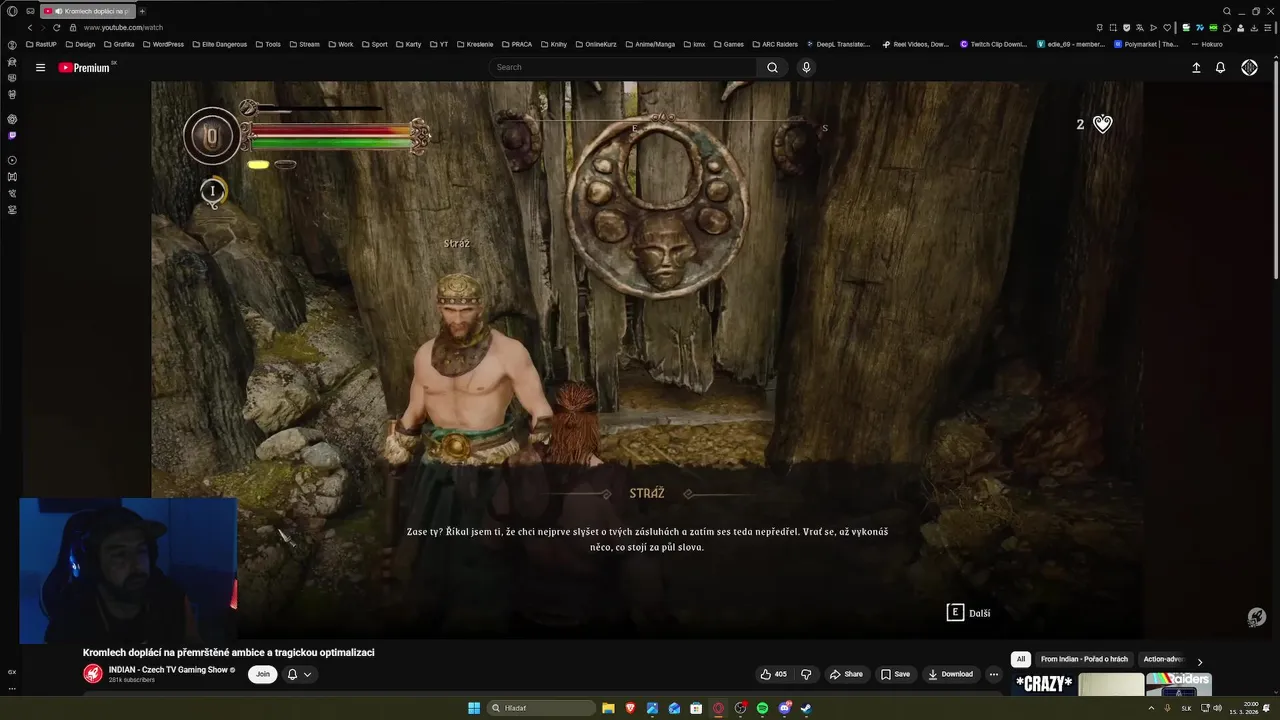
Task: Click the Download button
Action: (x=950, y=674)
